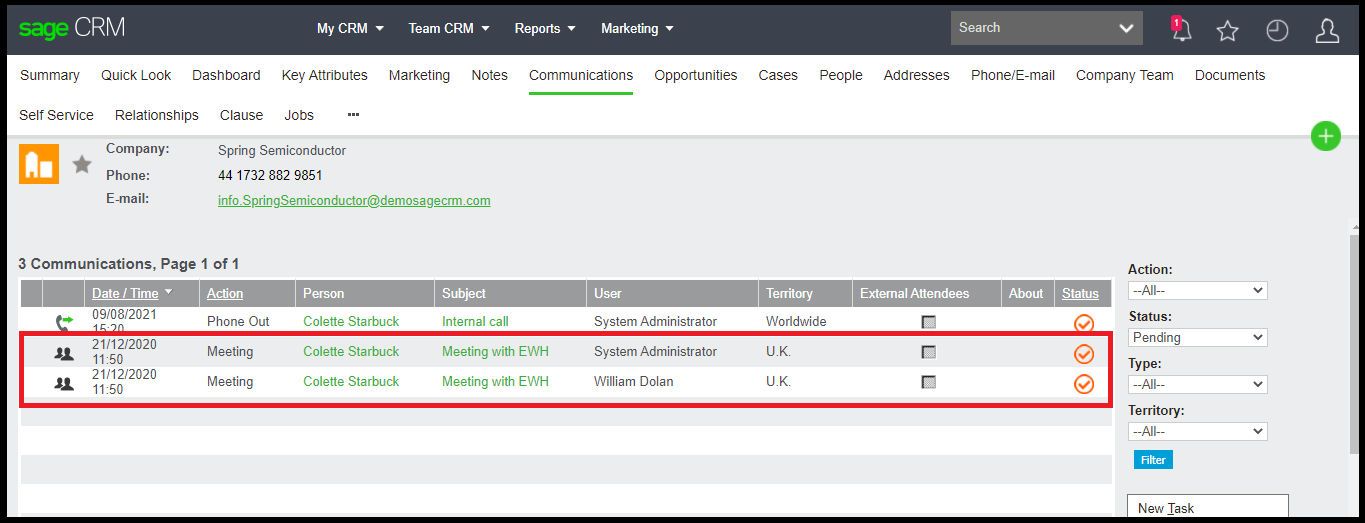1365x523 pixels.
Task: Open recent items clock icon
Action: pyautogui.click(x=1277, y=31)
